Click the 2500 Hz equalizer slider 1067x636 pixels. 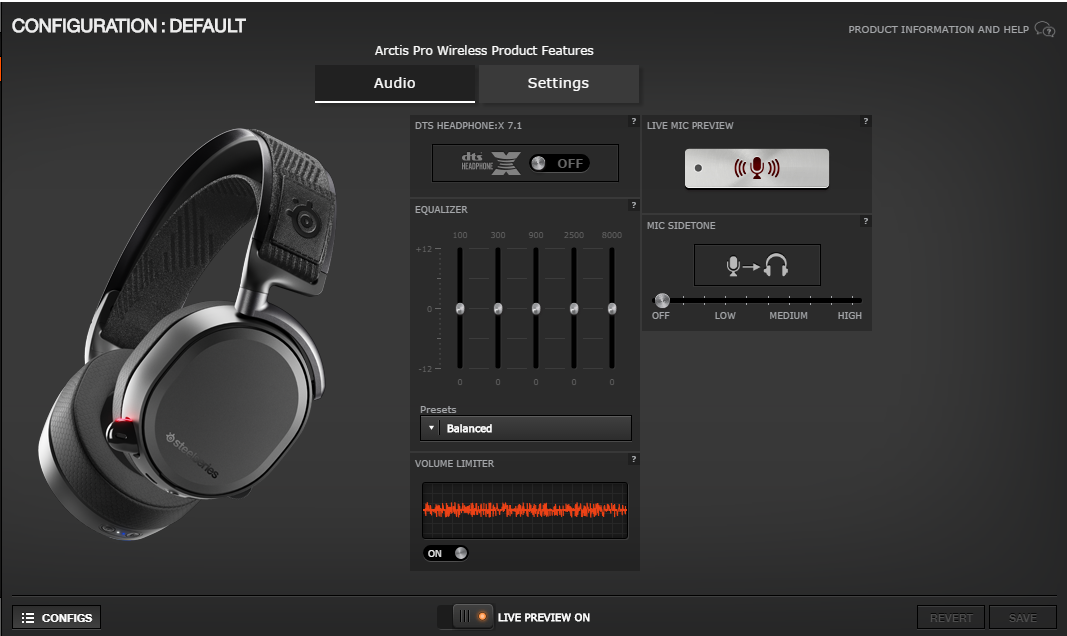pos(574,309)
